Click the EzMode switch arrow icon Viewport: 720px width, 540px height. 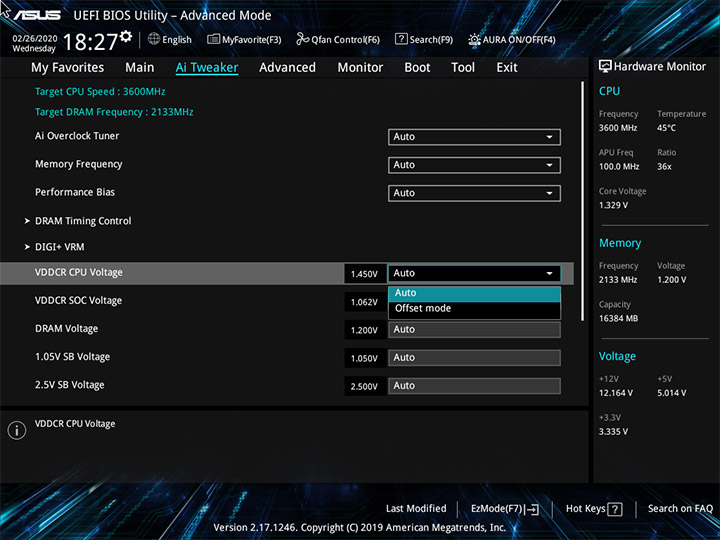pos(532,509)
